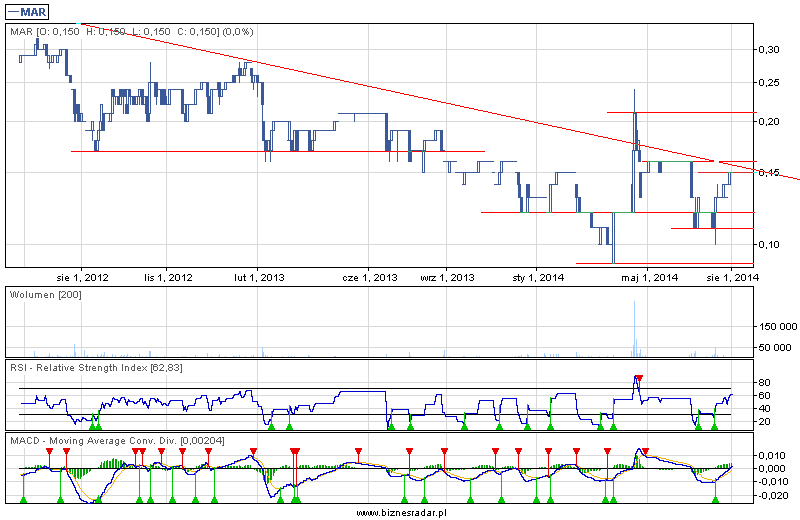Screen dimensions: 800x520
Task: Click the leftmost red triangle in MACD panel
Action: 49,452
